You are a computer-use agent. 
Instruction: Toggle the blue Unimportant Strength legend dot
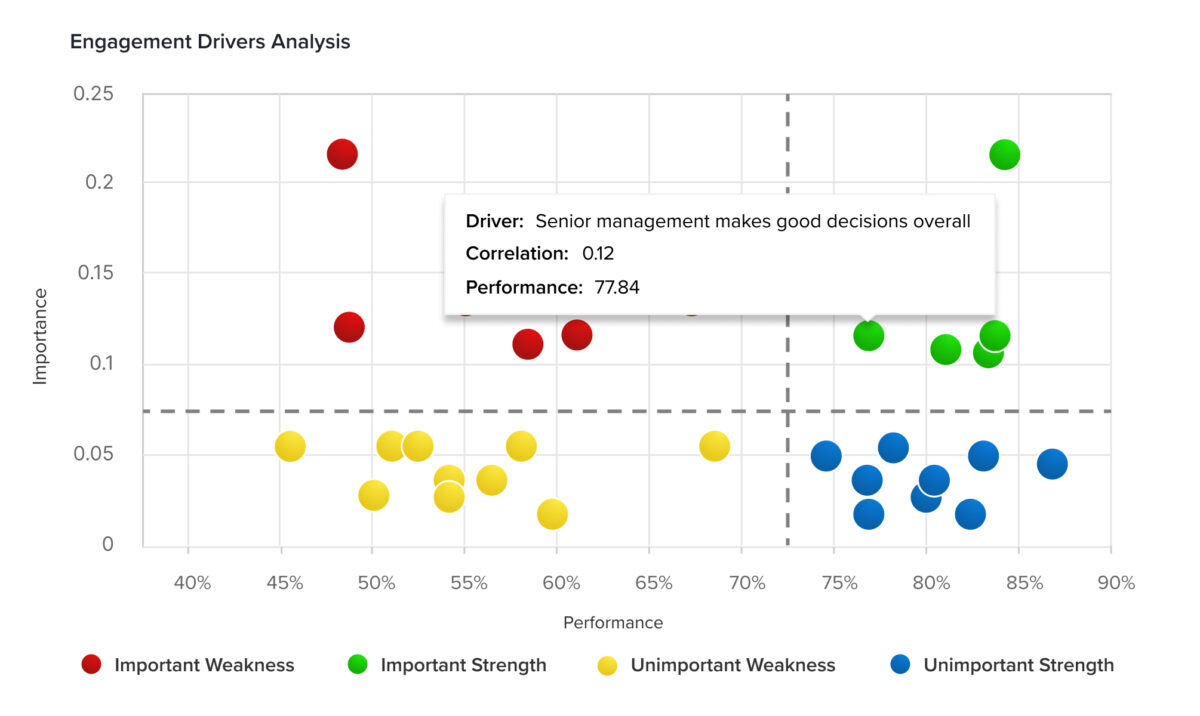point(900,665)
